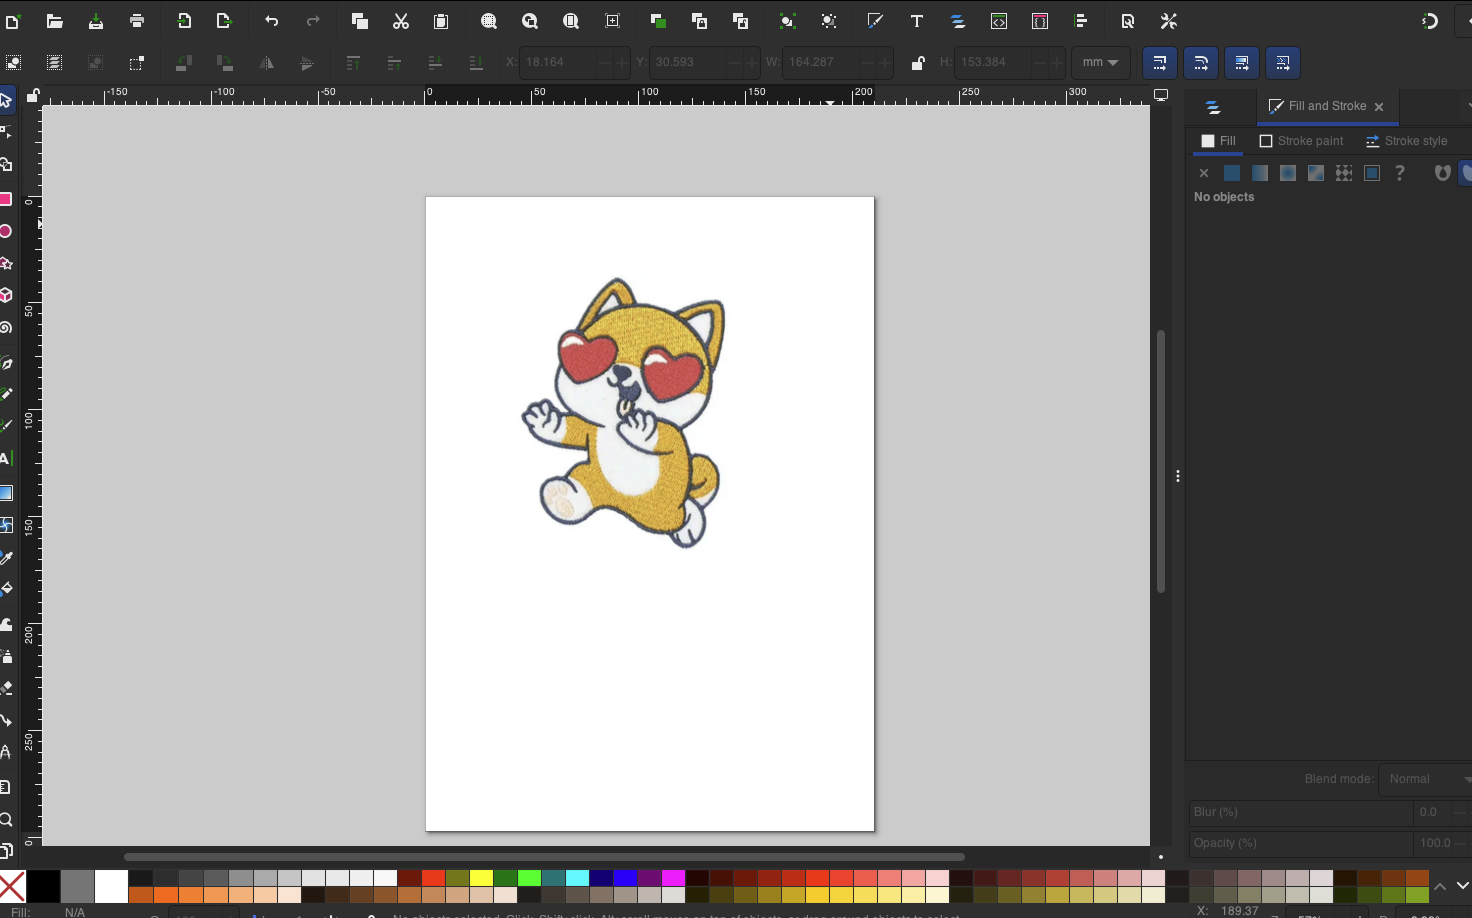Select the Spiral tool
This screenshot has height=918, width=1472.
(x=6, y=327)
